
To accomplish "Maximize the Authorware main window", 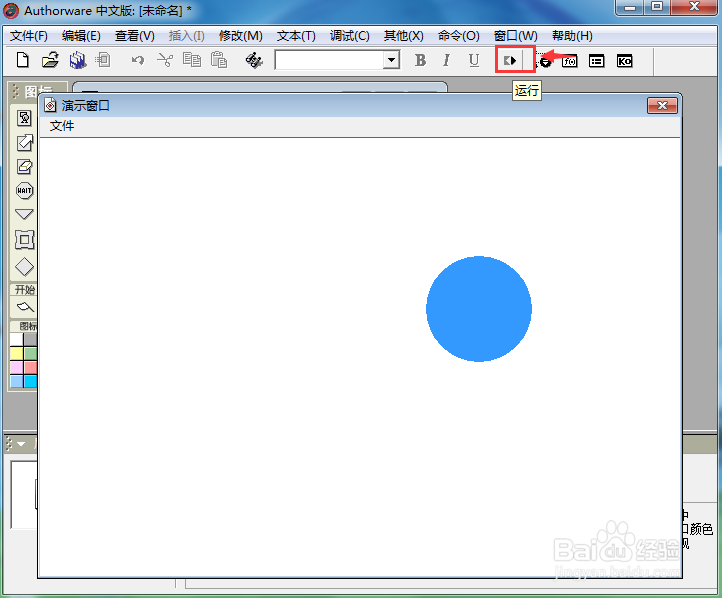I will (657, 7).
